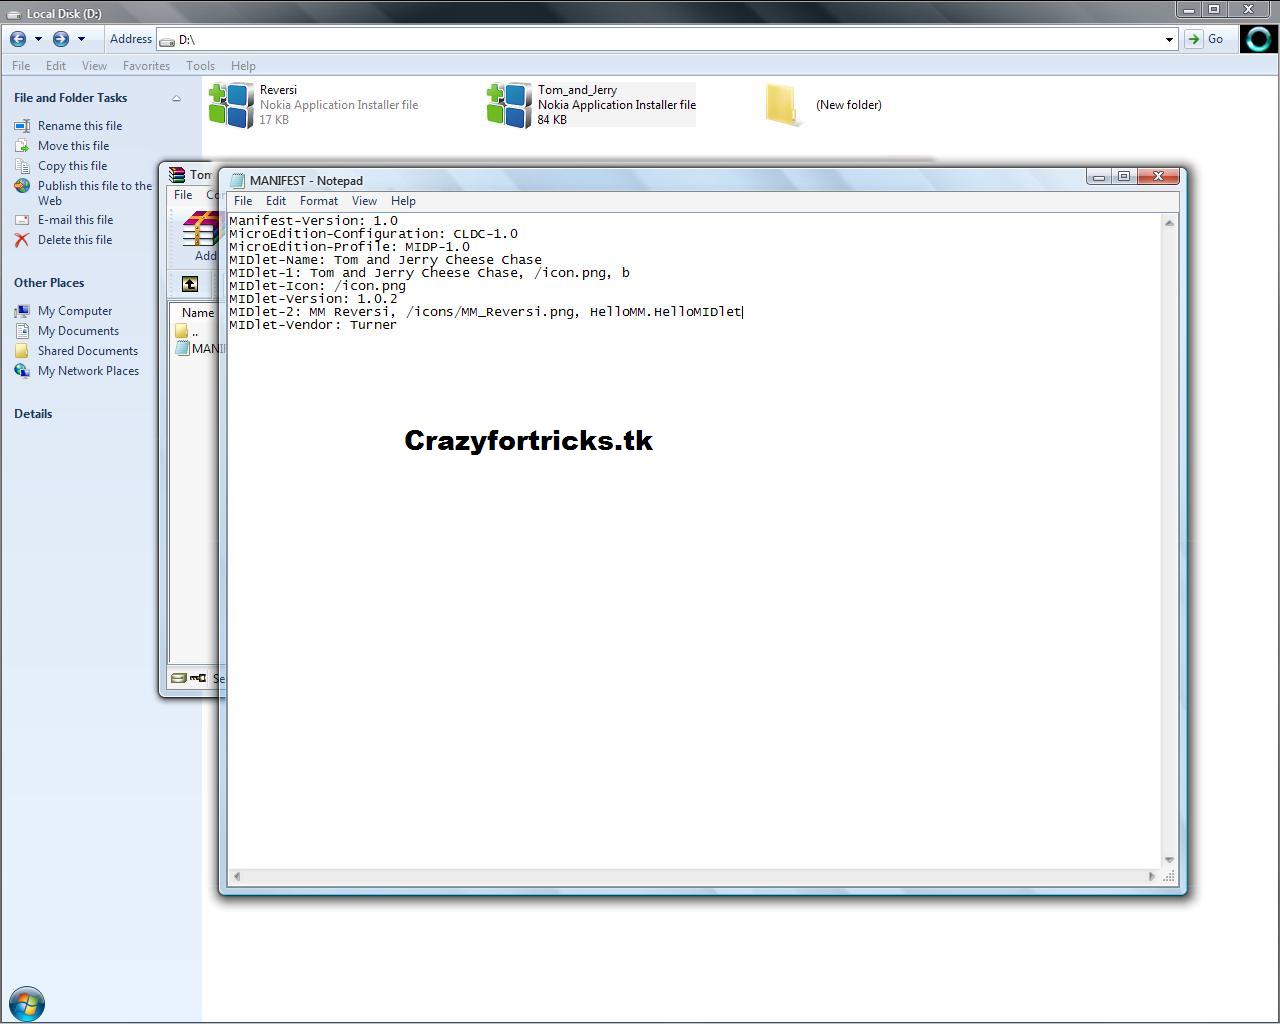This screenshot has height=1024, width=1280.
Task: Click the Move this file icon
Action: pos(22,146)
